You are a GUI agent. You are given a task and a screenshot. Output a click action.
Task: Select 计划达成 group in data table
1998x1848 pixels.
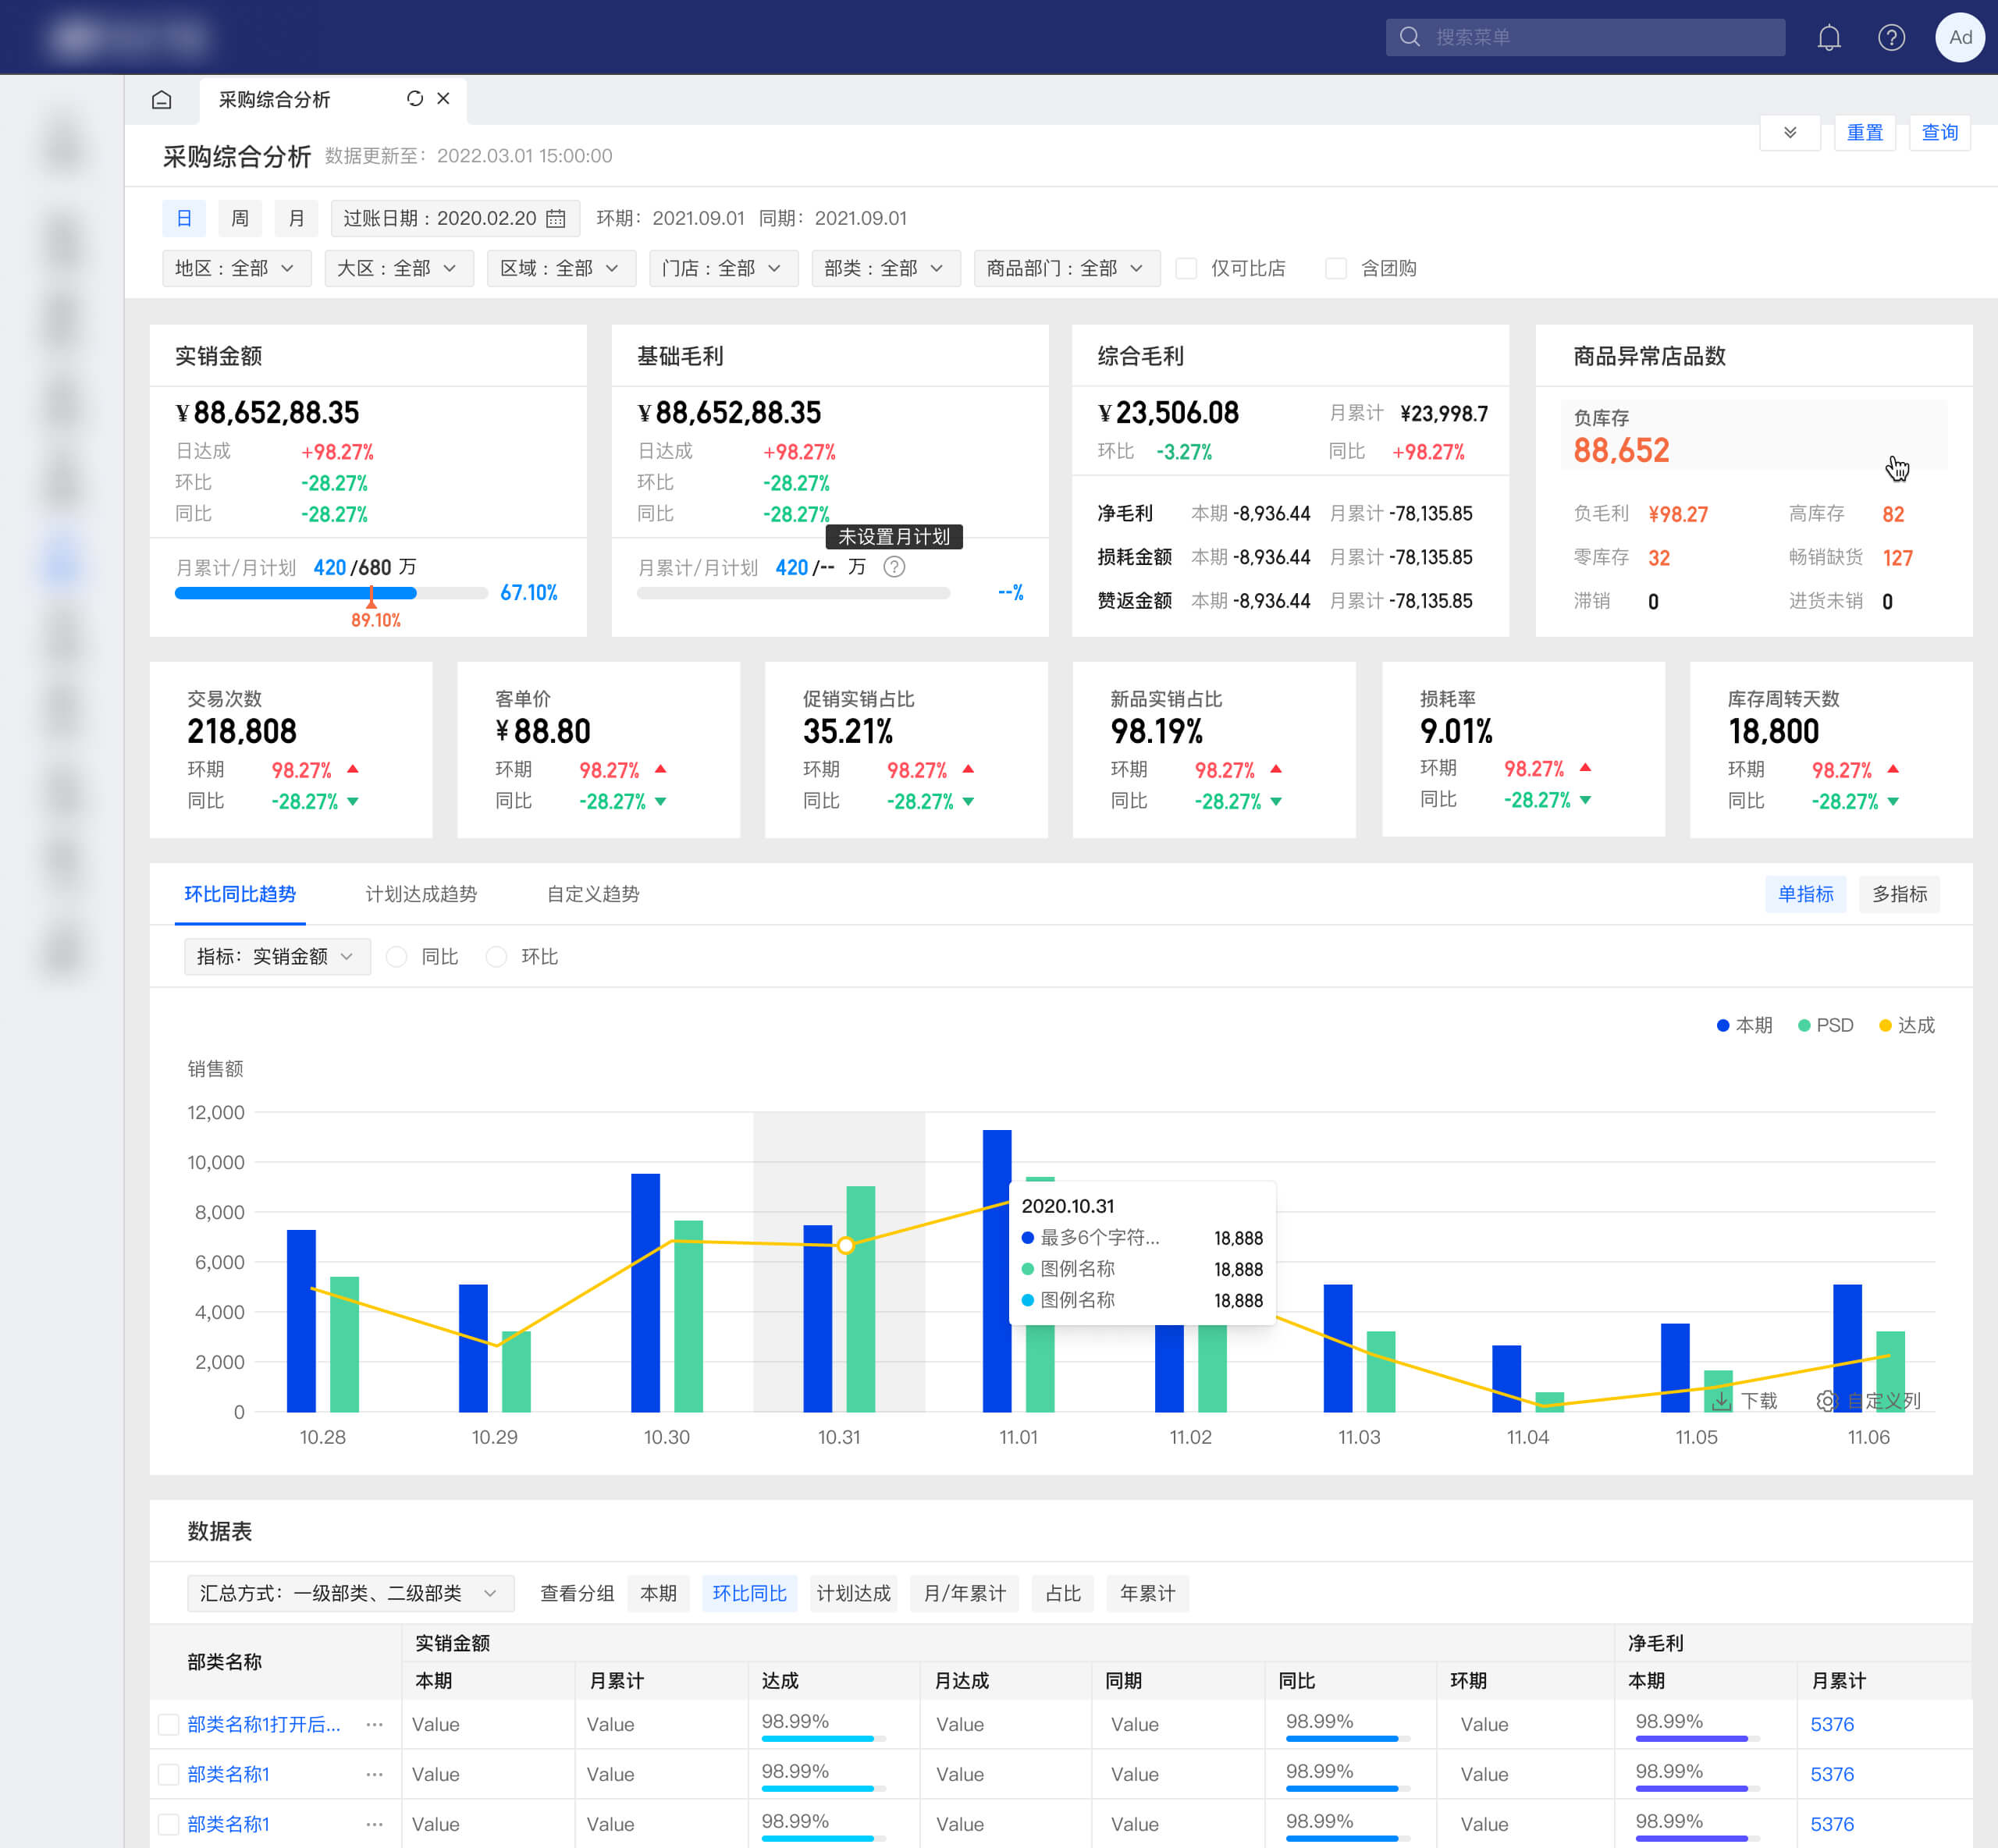coord(853,1593)
